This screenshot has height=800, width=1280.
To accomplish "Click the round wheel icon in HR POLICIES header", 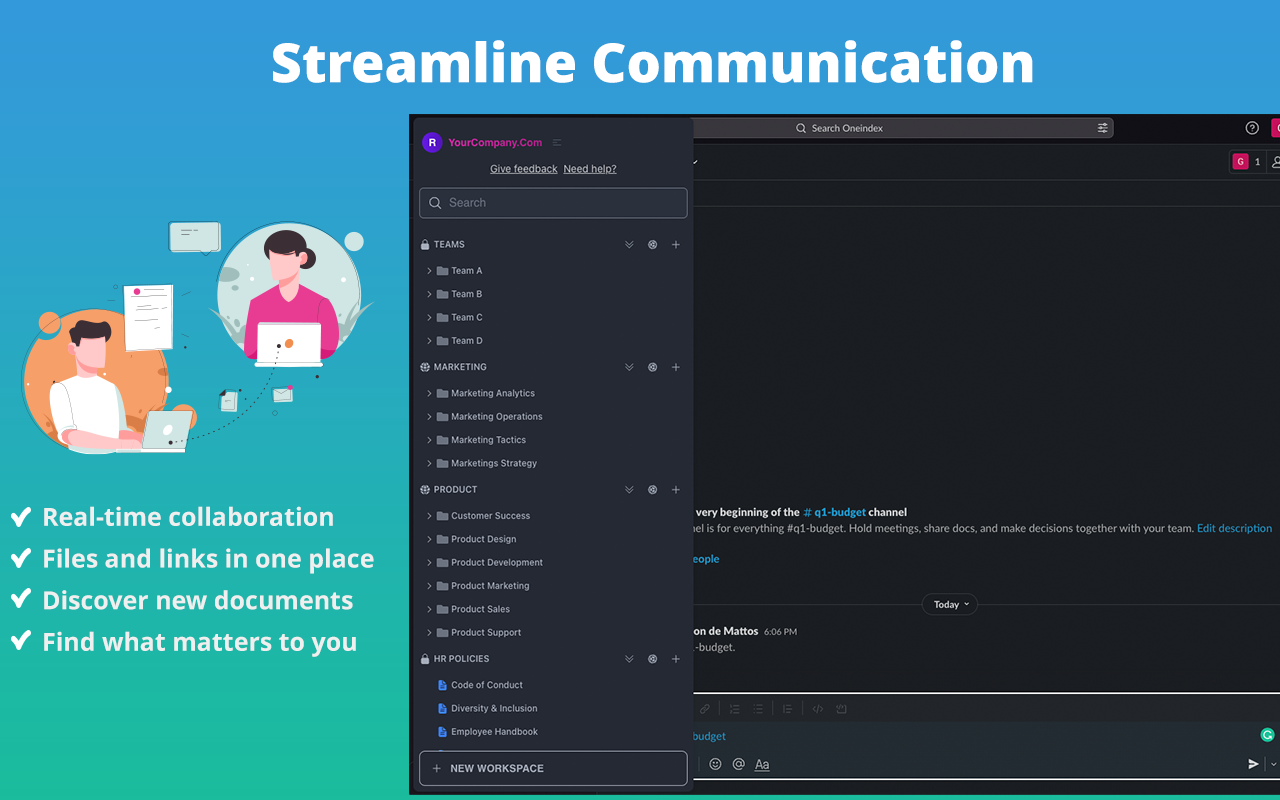I will click(653, 659).
